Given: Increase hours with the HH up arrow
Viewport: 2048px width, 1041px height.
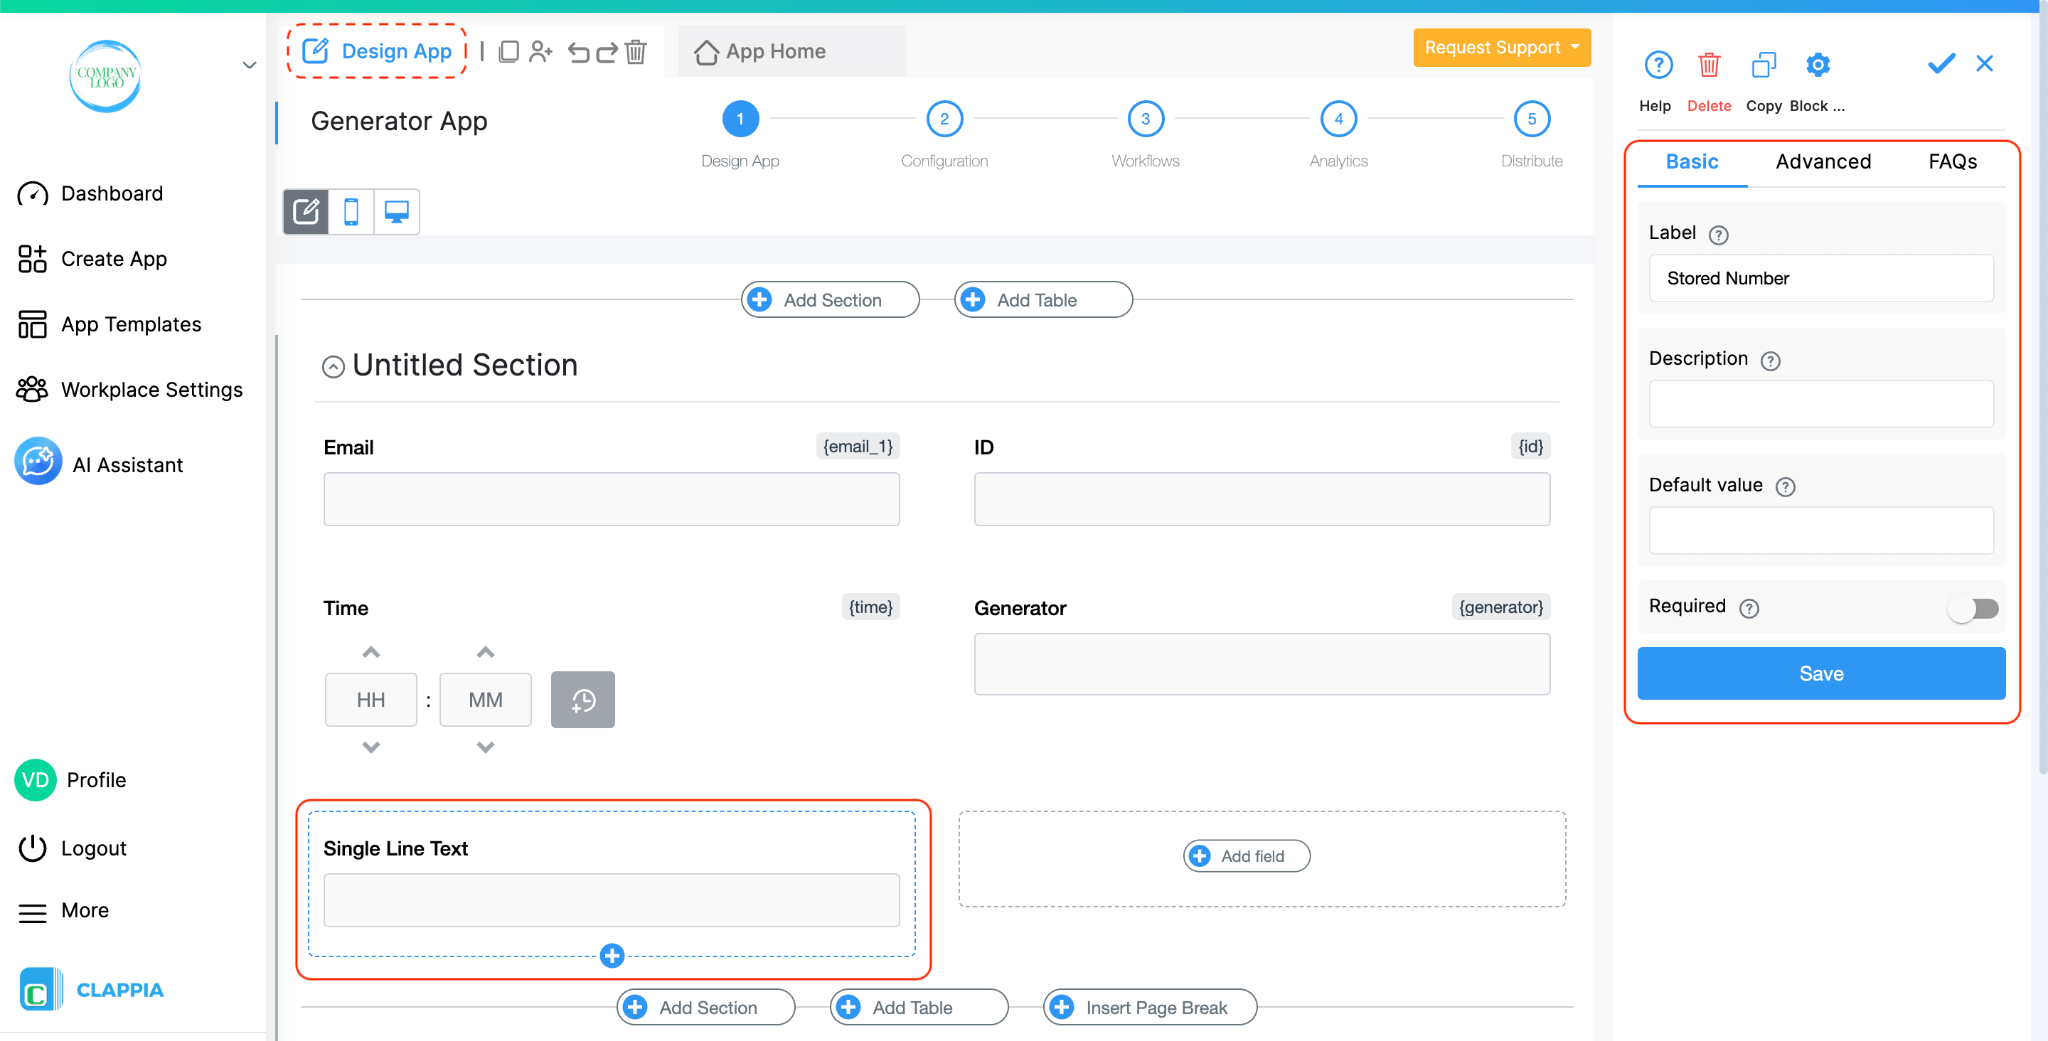Looking at the screenshot, I should (x=371, y=652).
